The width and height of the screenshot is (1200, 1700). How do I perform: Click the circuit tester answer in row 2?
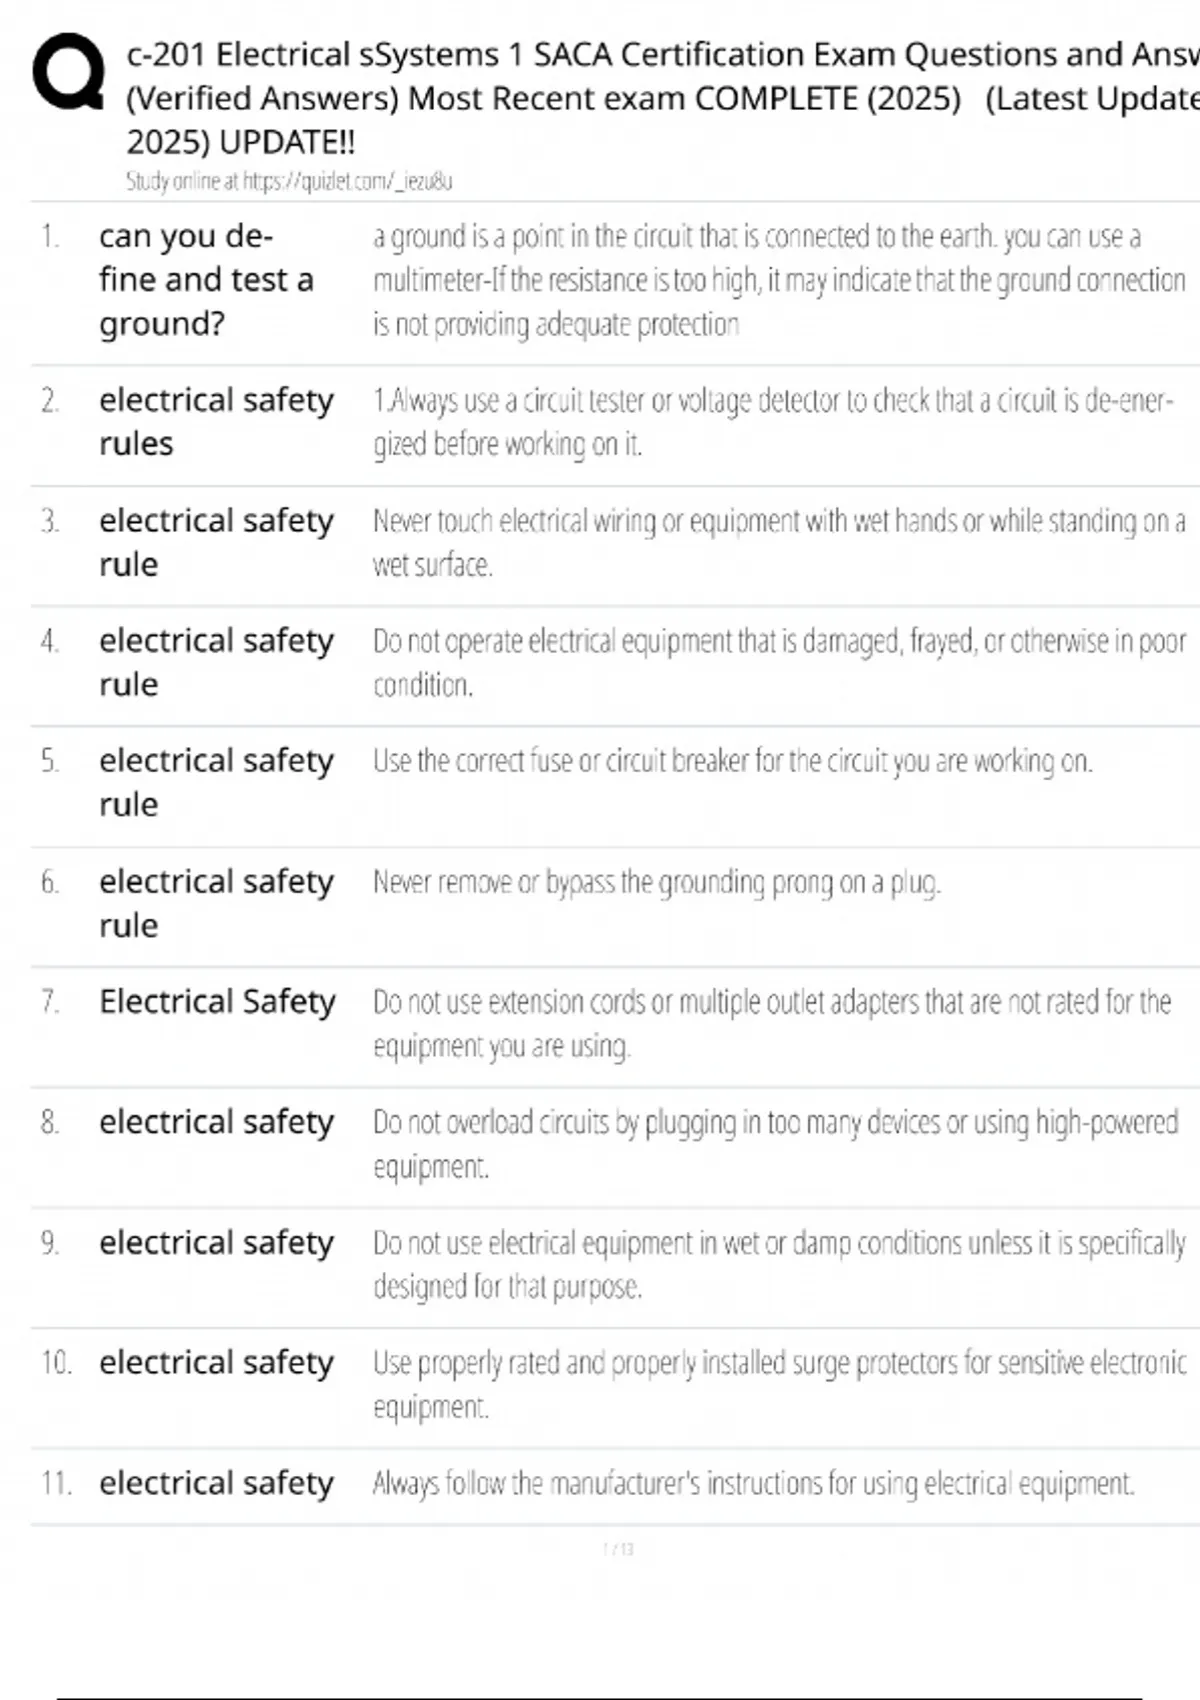pyautogui.click(x=773, y=422)
